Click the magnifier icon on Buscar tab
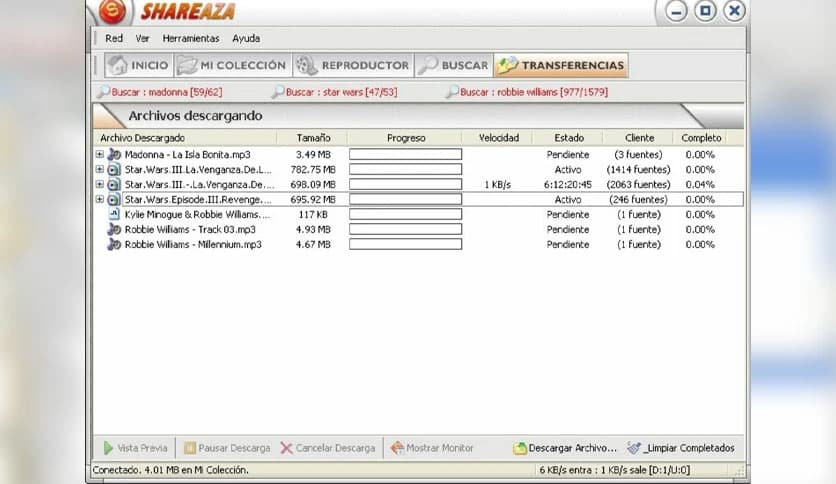836x484 pixels. pos(427,65)
